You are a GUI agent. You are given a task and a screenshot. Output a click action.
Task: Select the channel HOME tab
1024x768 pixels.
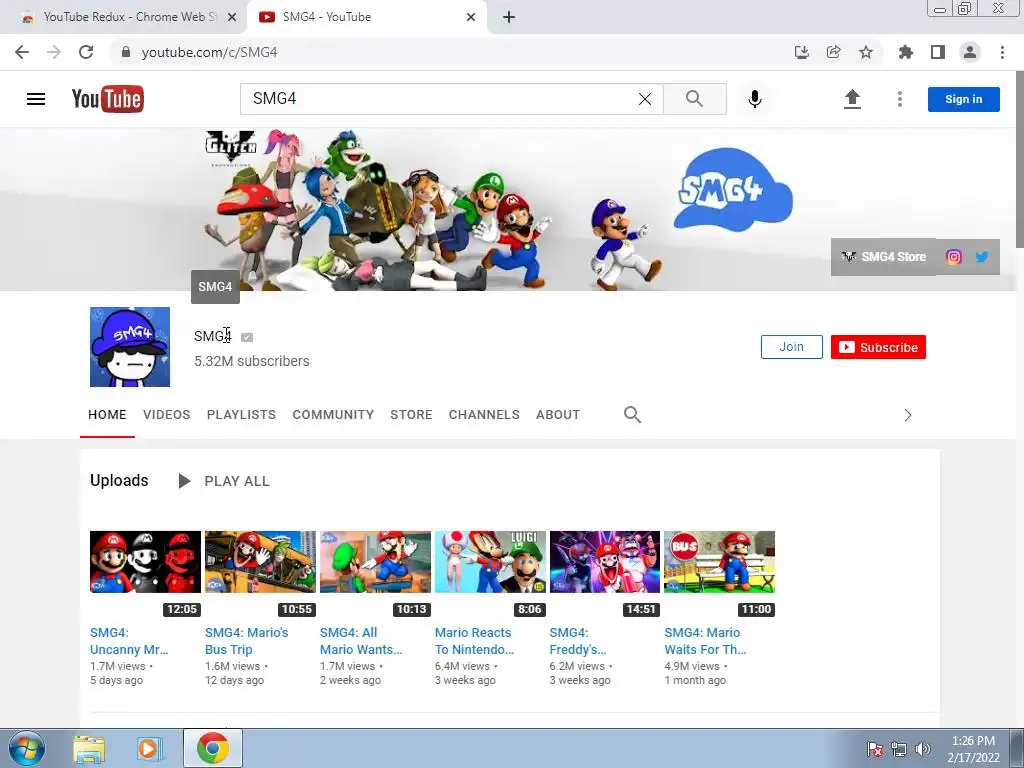point(107,415)
